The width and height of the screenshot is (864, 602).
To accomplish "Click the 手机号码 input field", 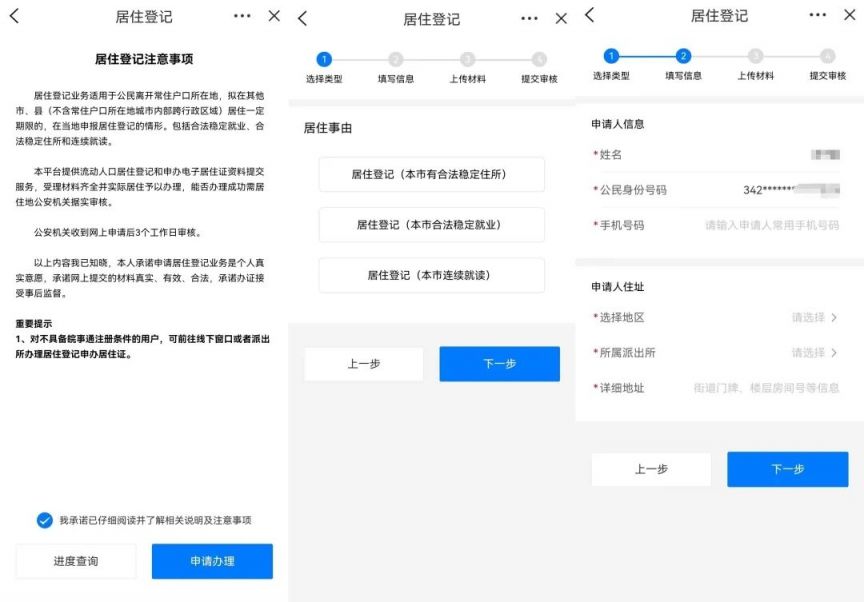I will tap(771, 226).
